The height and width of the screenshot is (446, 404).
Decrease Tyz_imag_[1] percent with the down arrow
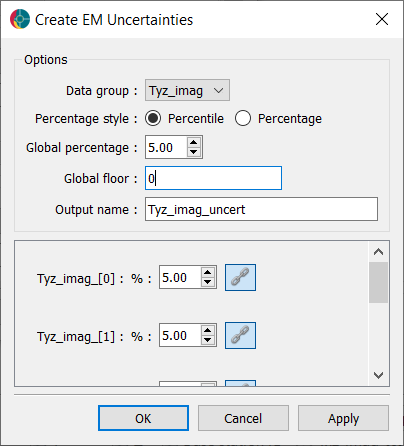[208, 340]
